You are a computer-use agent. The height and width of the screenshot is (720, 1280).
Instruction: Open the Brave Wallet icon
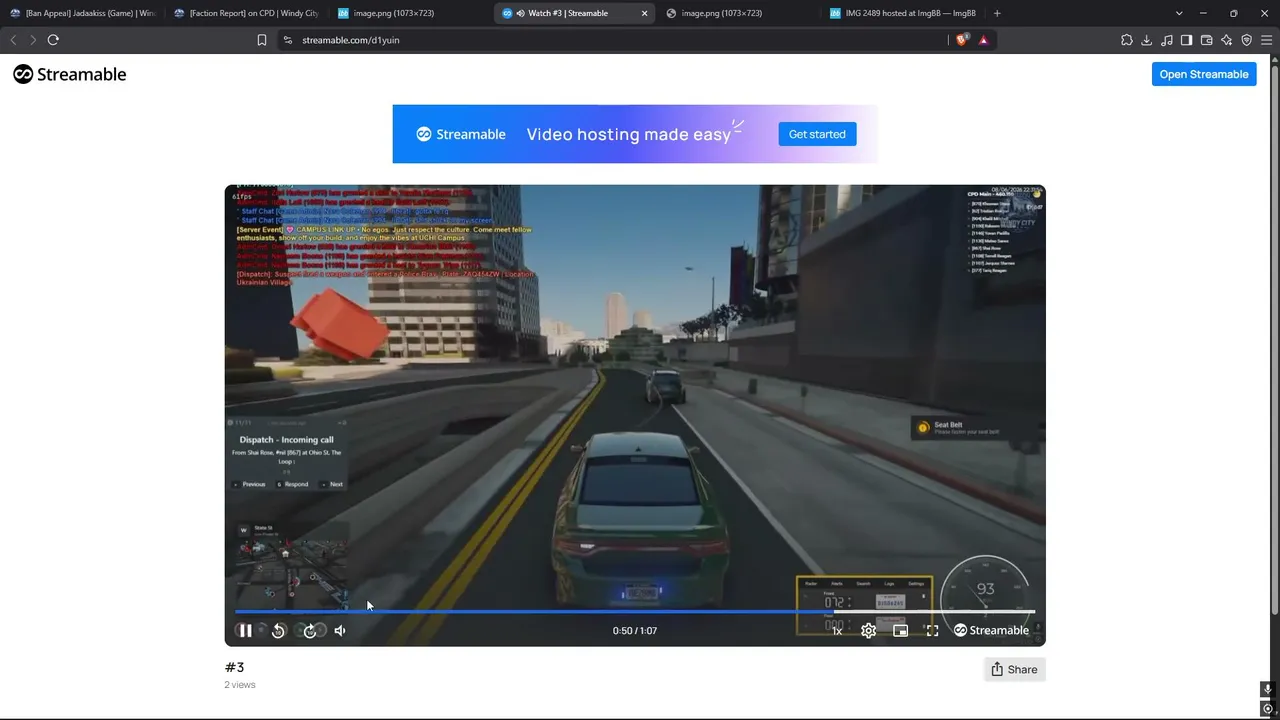[x=1207, y=40]
